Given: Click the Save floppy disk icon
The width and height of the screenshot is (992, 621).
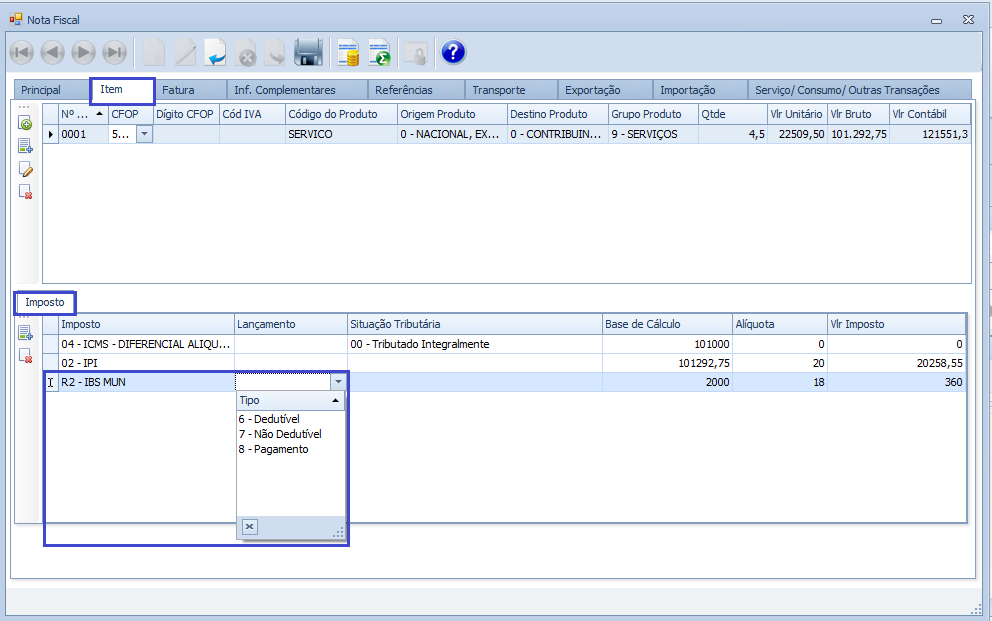Looking at the screenshot, I should click(308, 52).
